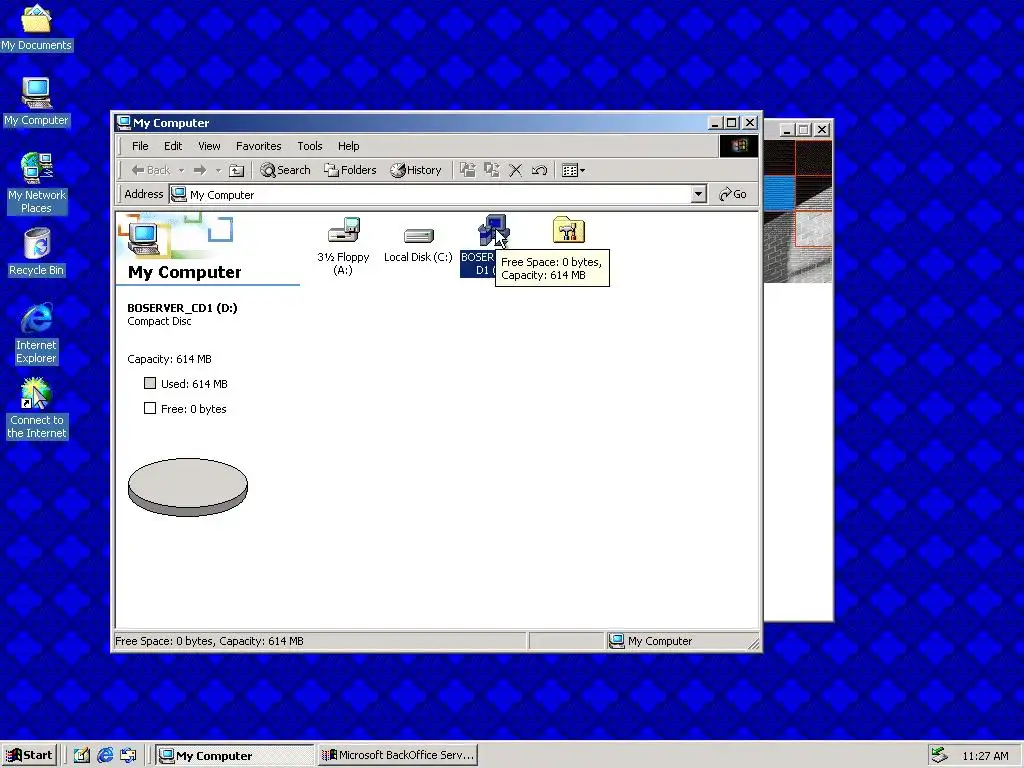Minimize the background BackOffice window

coord(786,130)
